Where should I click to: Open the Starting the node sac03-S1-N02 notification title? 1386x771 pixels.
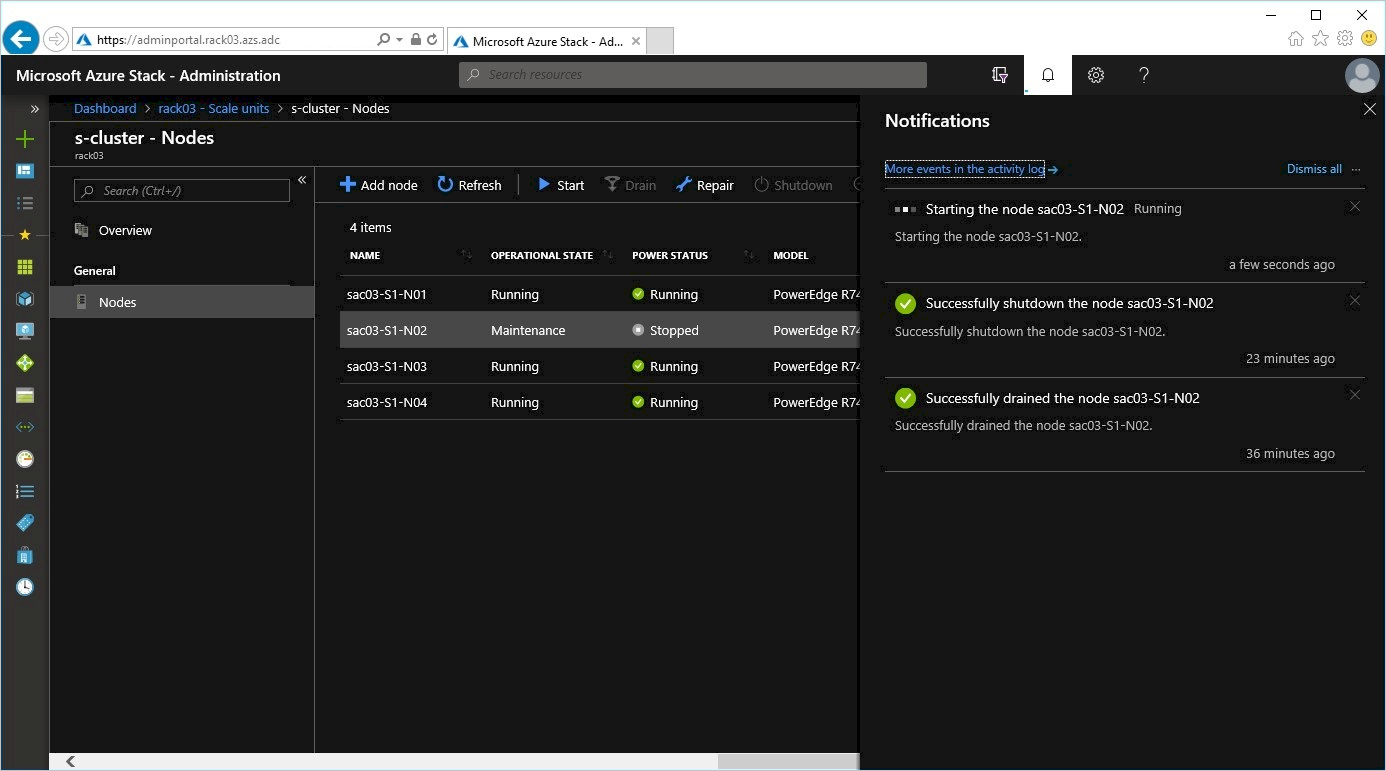click(x=1025, y=209)
